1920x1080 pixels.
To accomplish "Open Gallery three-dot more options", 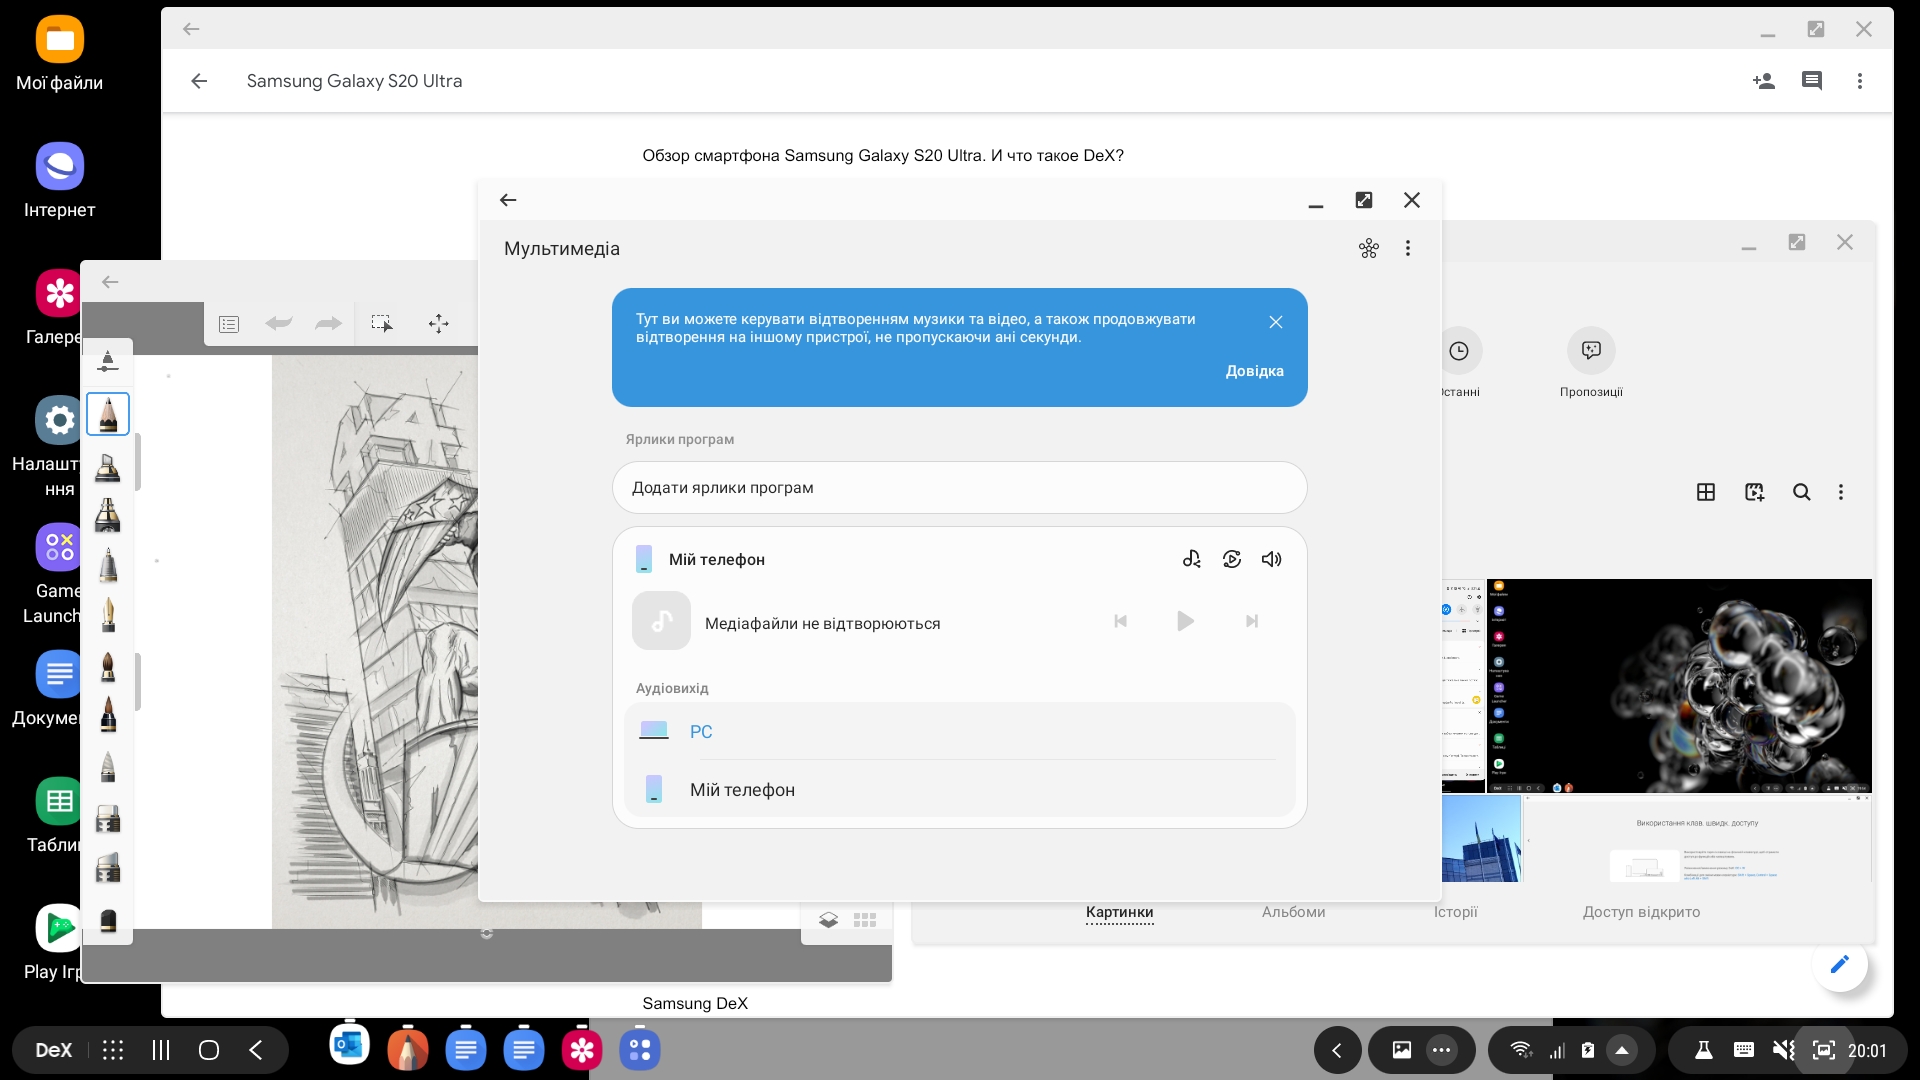I will (x=1840, y=492).
